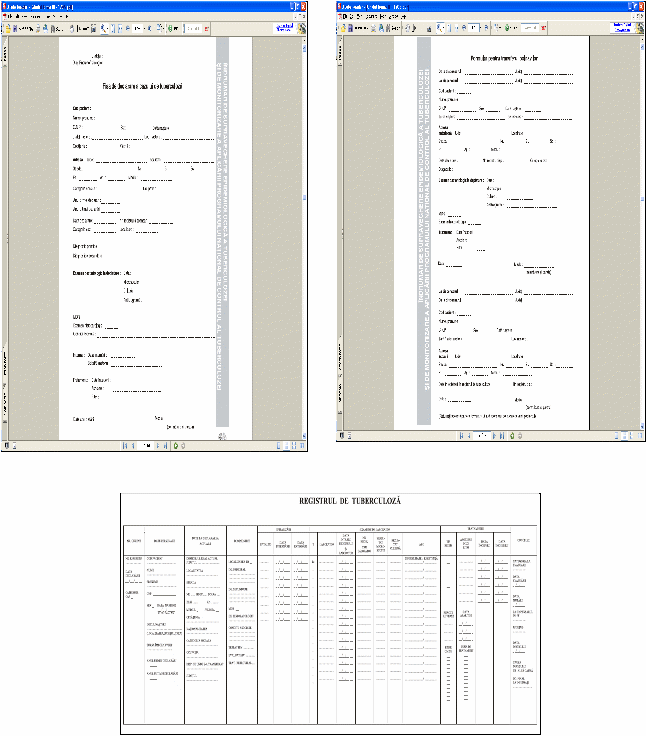Viewport: 646px width, 736px height.
Task: Last page arrow in left window status bar
Action: coord(165,445)
